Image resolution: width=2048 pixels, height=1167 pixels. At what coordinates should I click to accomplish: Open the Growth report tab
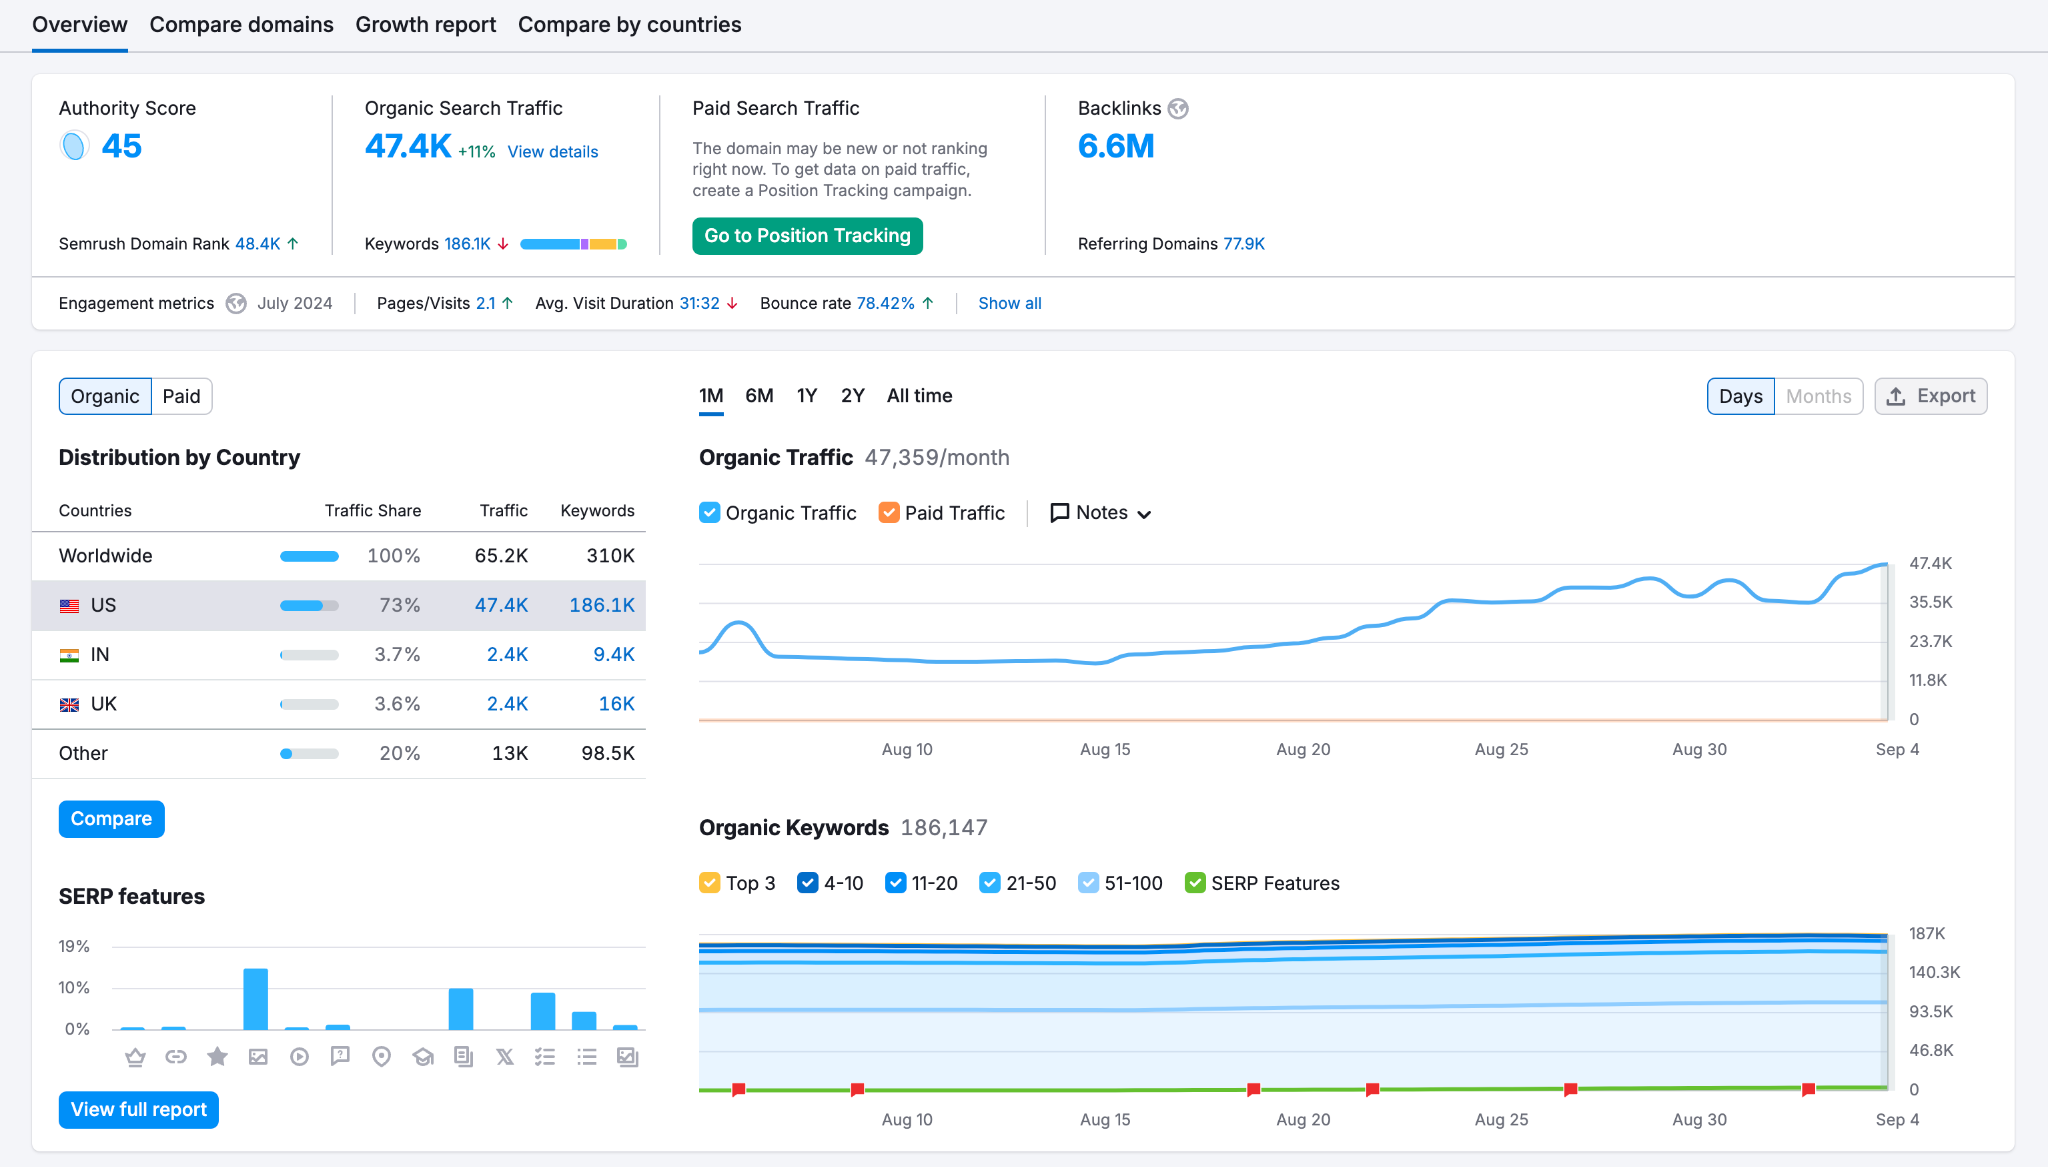tap(426, 25)
